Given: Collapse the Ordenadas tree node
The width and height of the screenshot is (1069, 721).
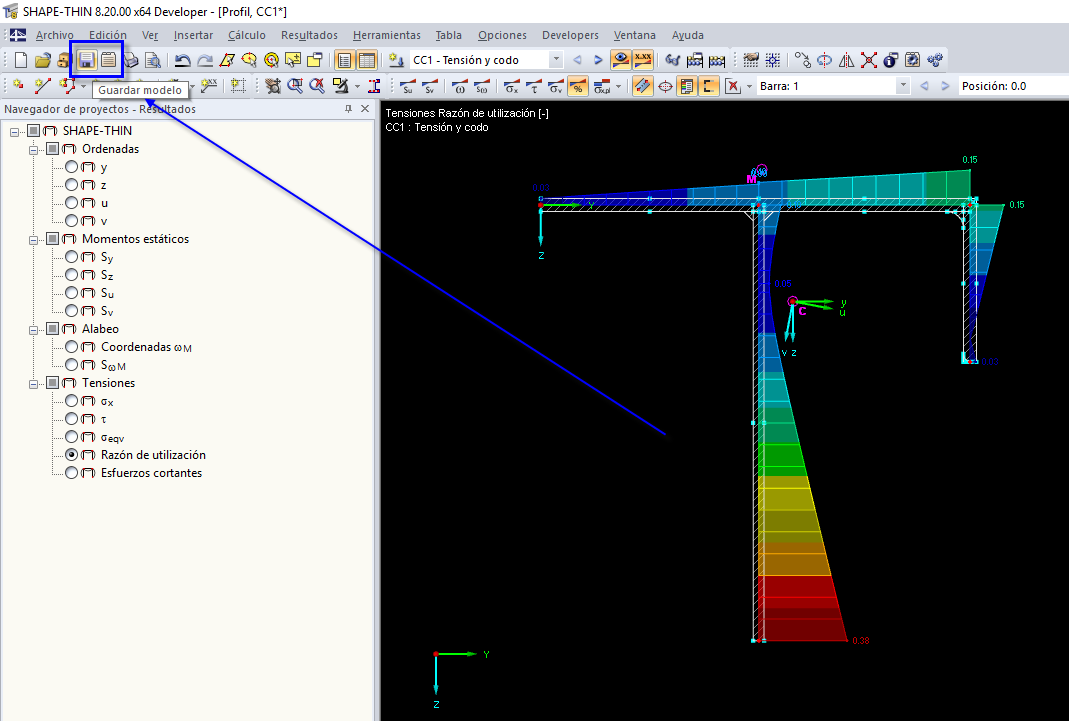Looking at the screenshot, I should (x=34, y=149).
